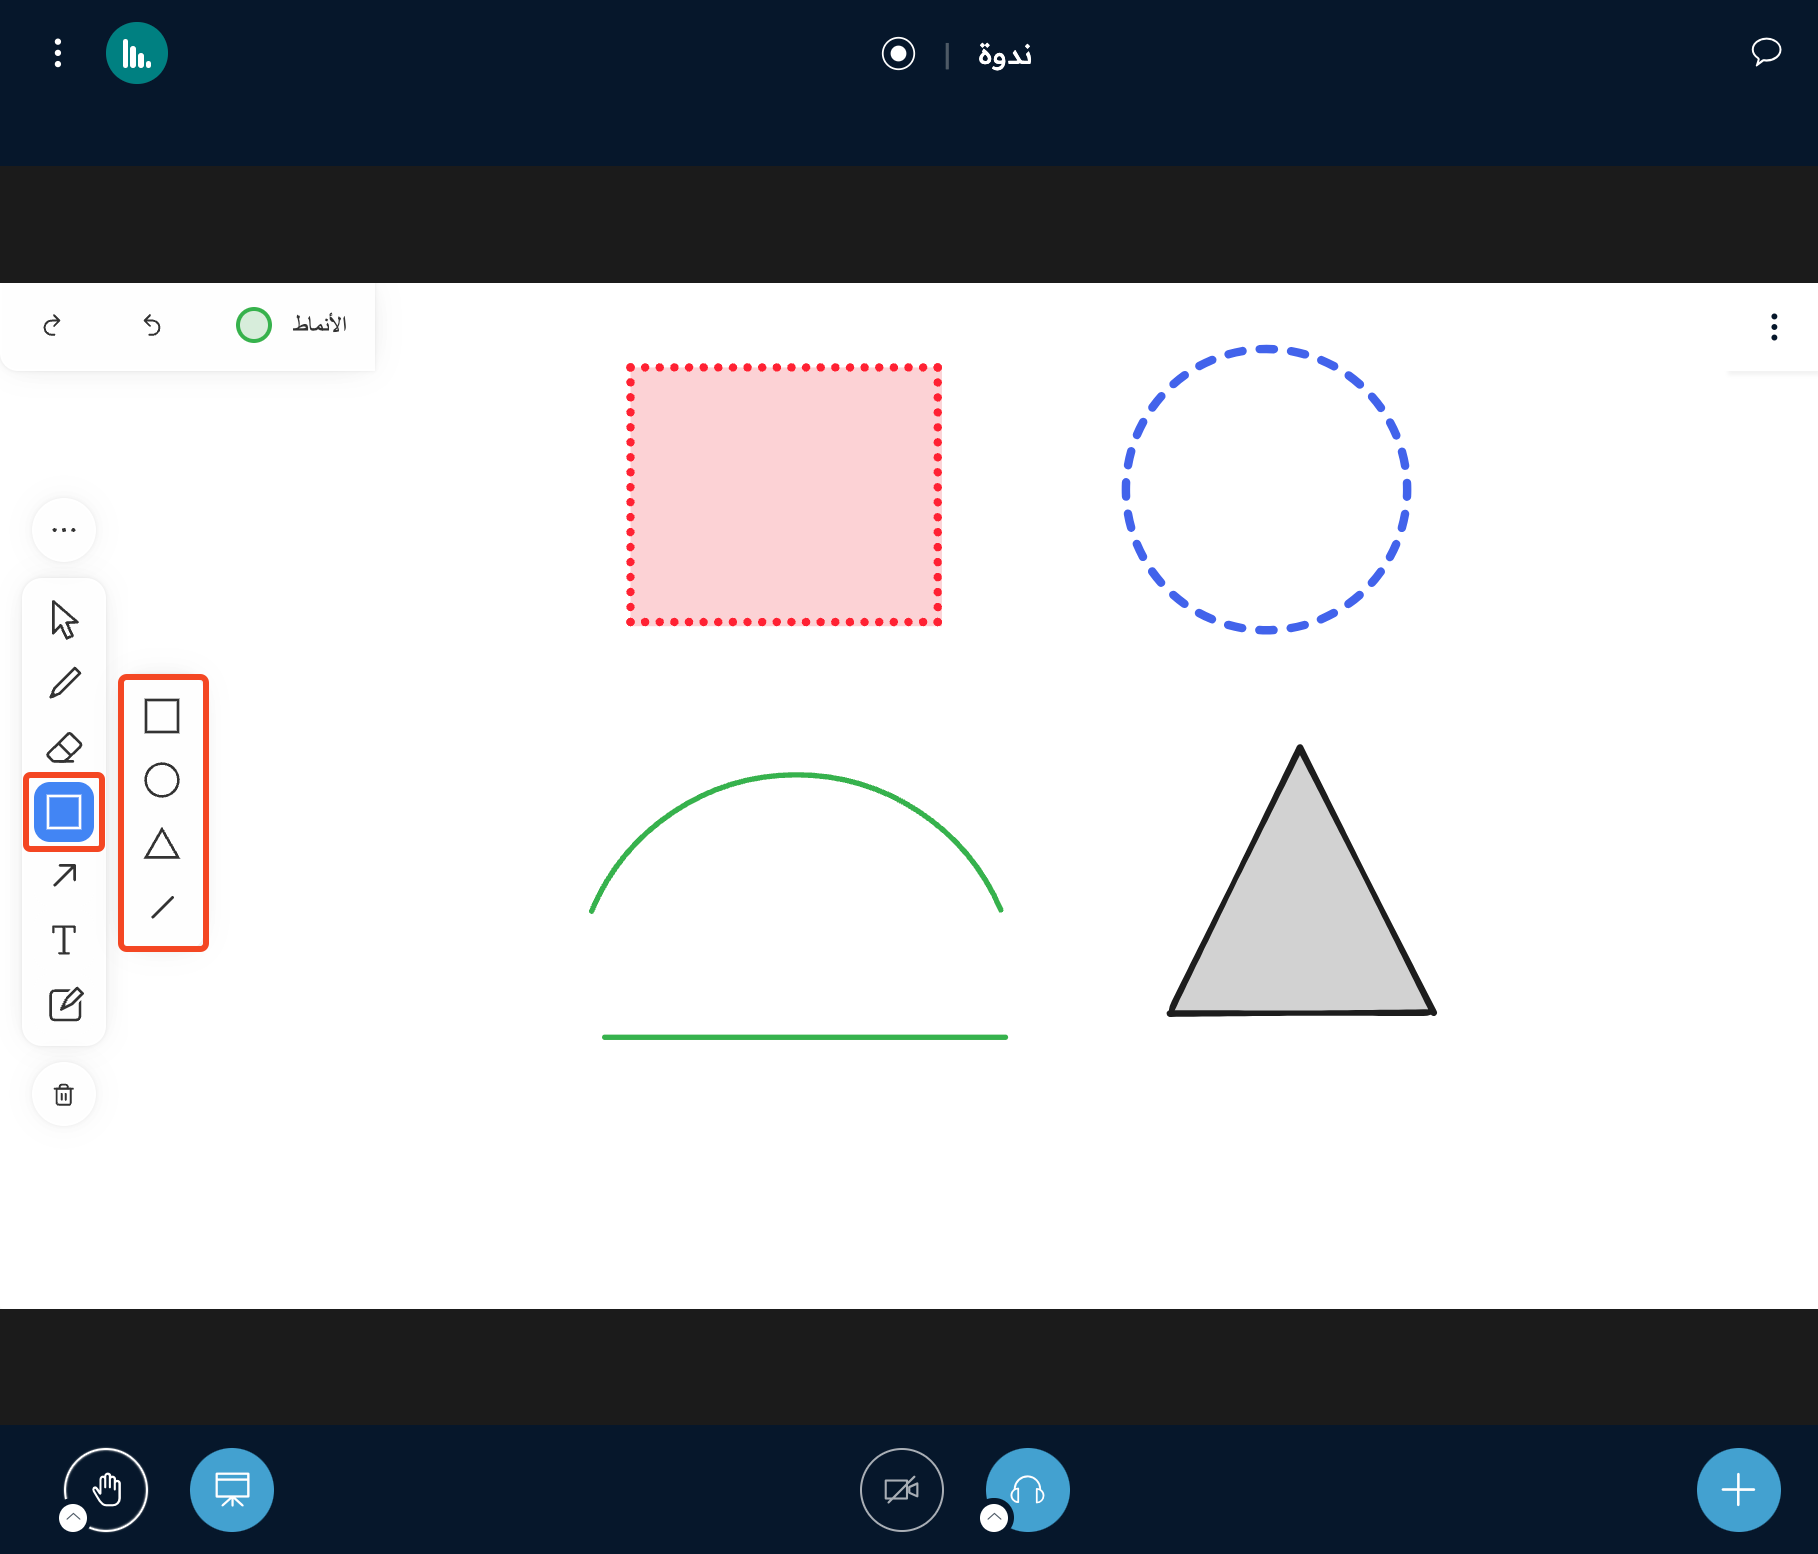Open the whiteboard three-dot options menu

pyautogui.click(x=1774, y=327)
